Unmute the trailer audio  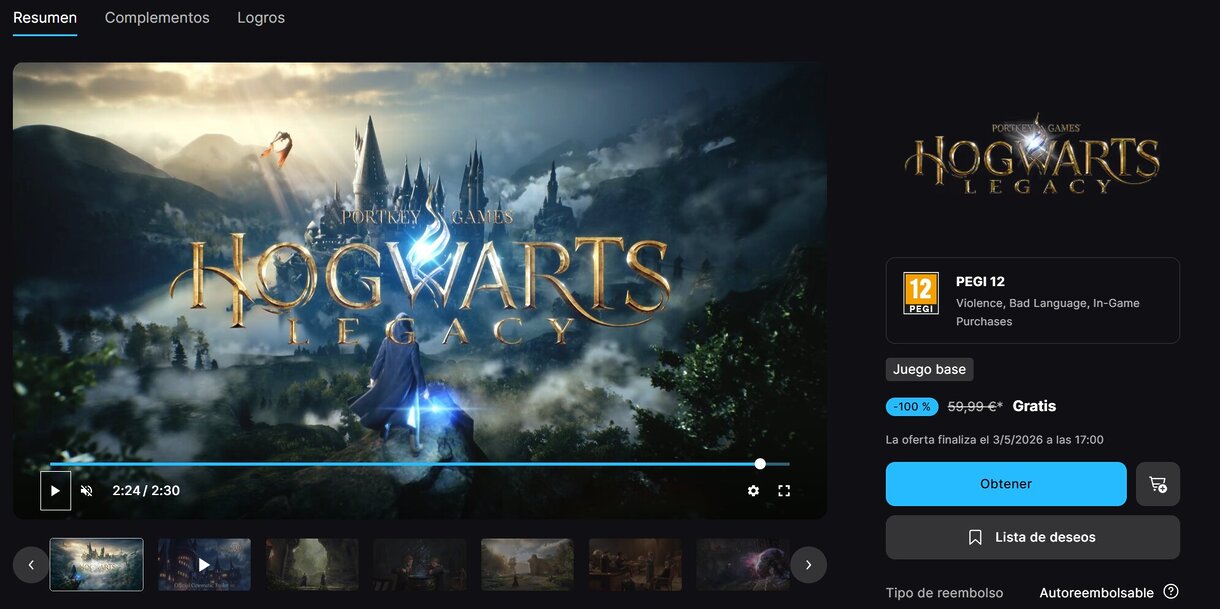[x=87, y=491]
